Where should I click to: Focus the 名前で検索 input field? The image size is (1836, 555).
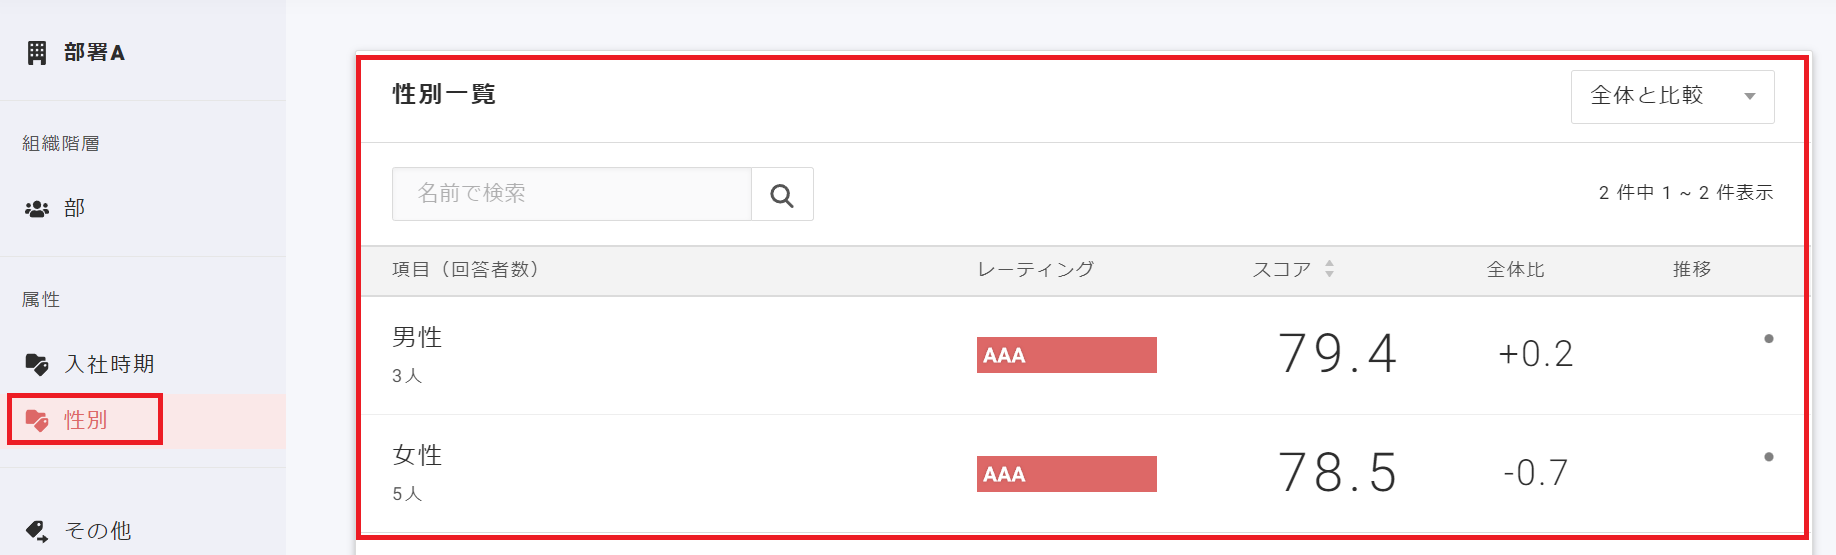point(572,194)
